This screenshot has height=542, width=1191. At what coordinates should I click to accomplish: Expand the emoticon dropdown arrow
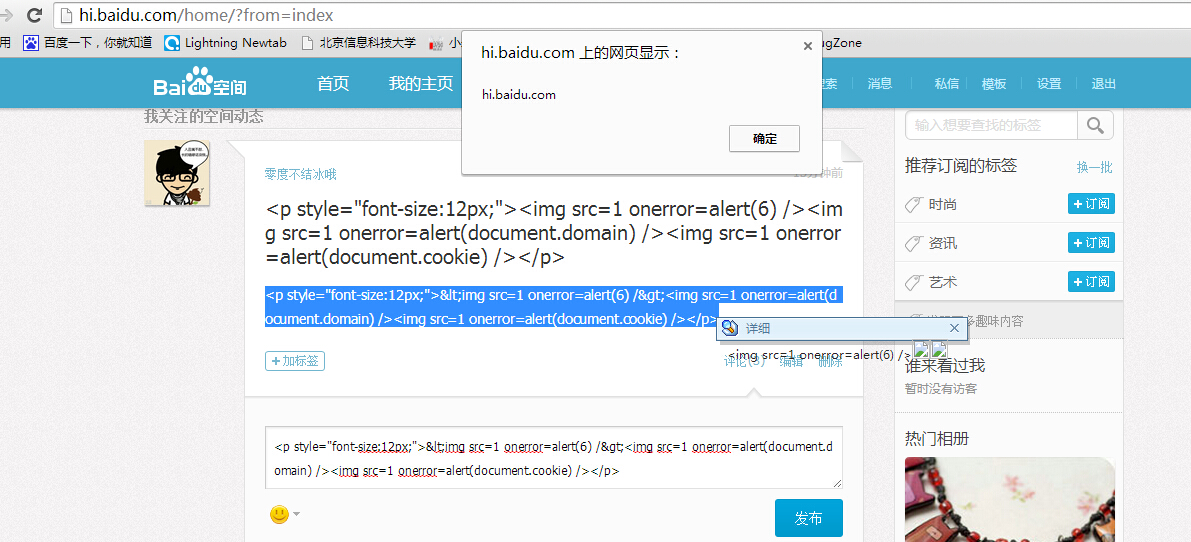296,514
